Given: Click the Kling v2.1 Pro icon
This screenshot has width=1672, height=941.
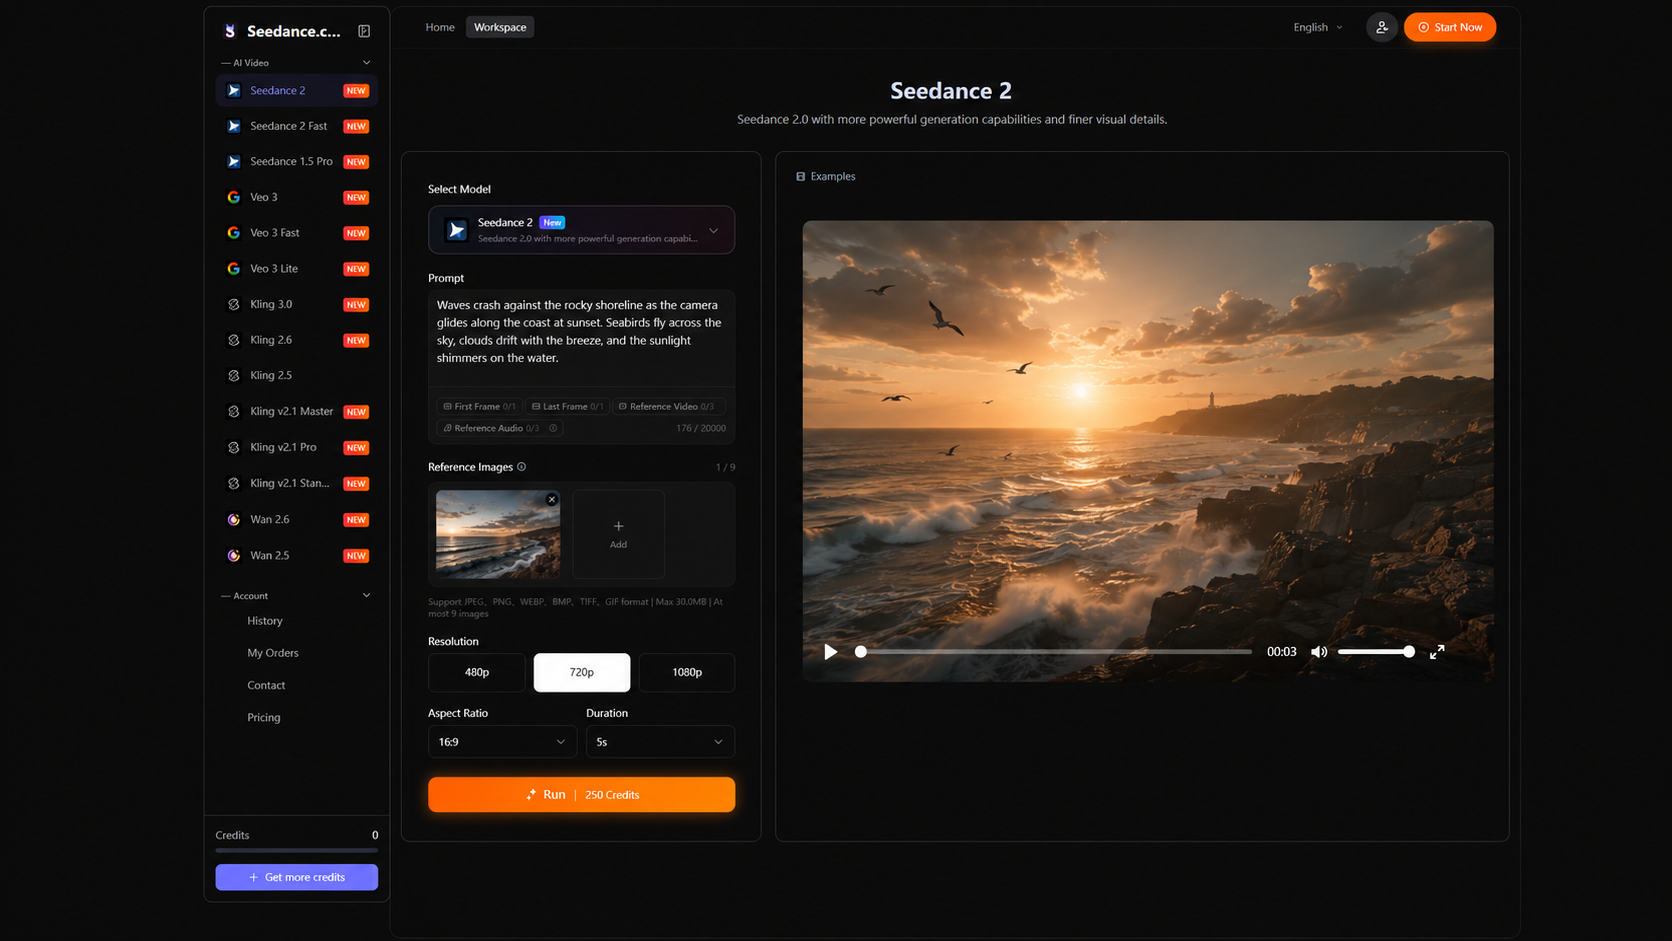Looking at the screenshot, I should [234, 447].
